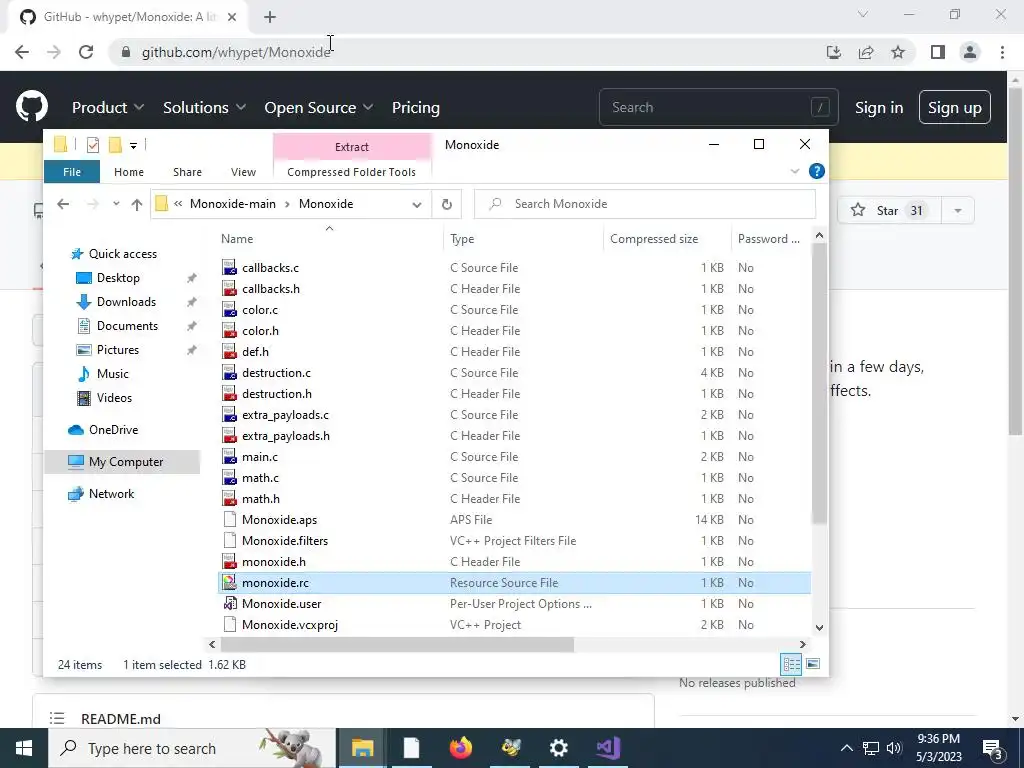Open Settings gear in taskbar
This screenshot has width=1024, height=768.
[x=558, y=748]
